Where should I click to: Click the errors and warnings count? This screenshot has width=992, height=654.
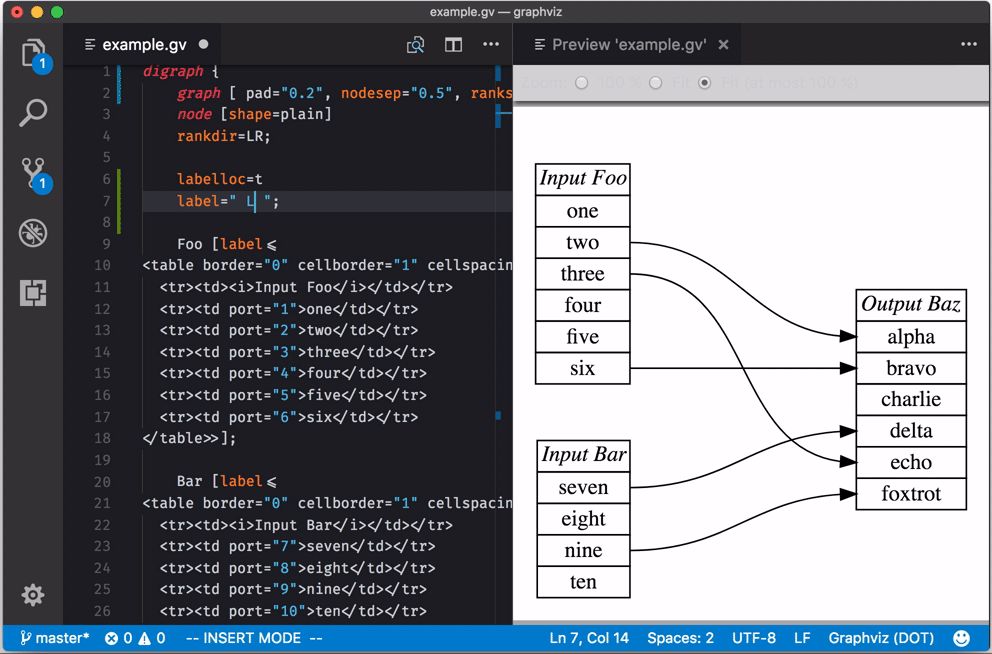point(135,638)
